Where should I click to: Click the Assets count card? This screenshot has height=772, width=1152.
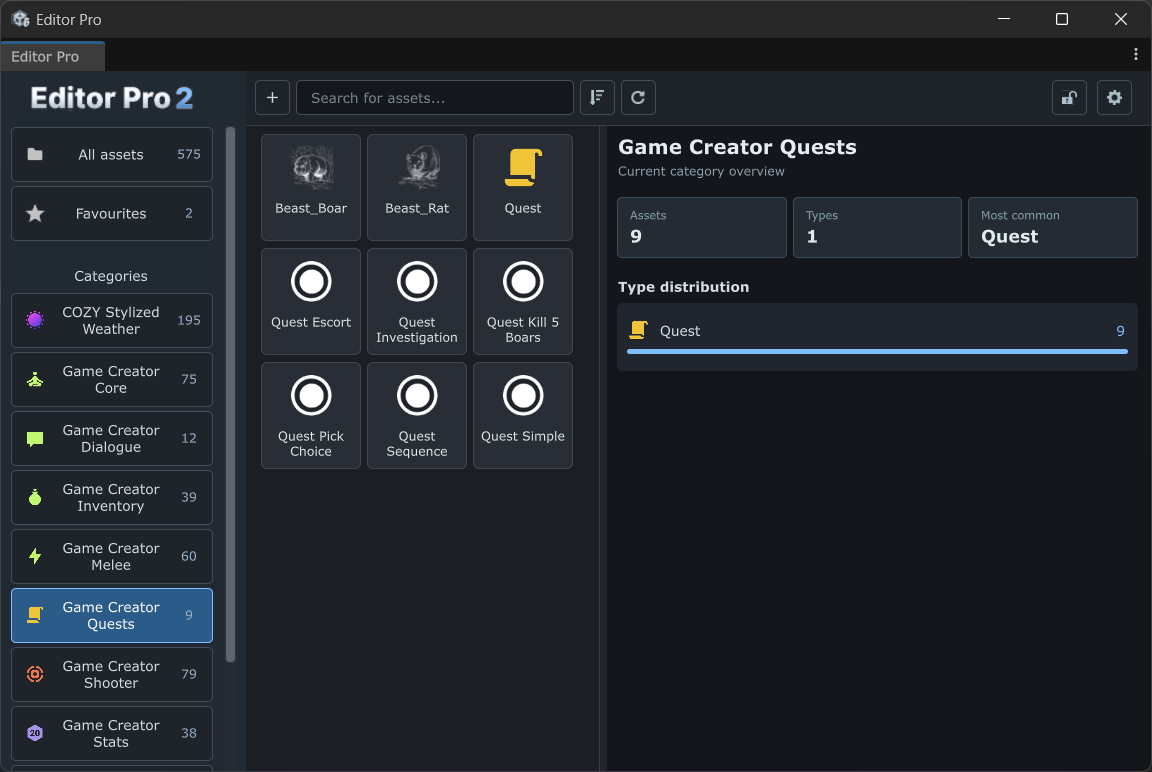702,227
